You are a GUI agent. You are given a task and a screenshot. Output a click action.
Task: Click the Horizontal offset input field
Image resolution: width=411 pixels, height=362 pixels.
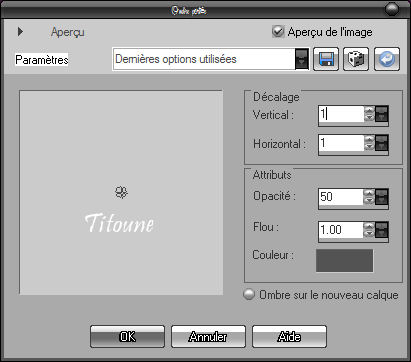341,143
